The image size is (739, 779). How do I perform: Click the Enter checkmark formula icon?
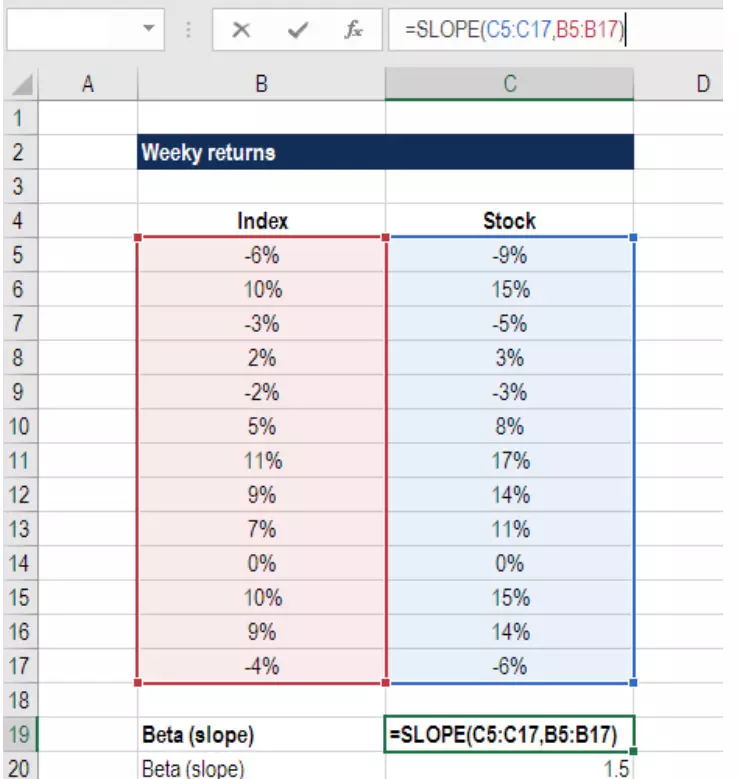[298, 30]
